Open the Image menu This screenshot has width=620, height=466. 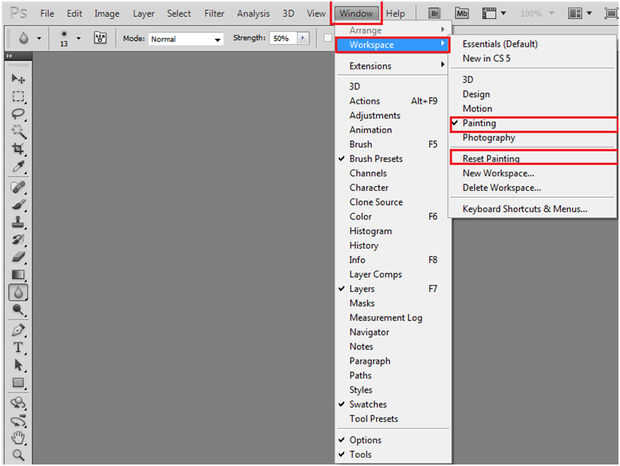[107, 13]
